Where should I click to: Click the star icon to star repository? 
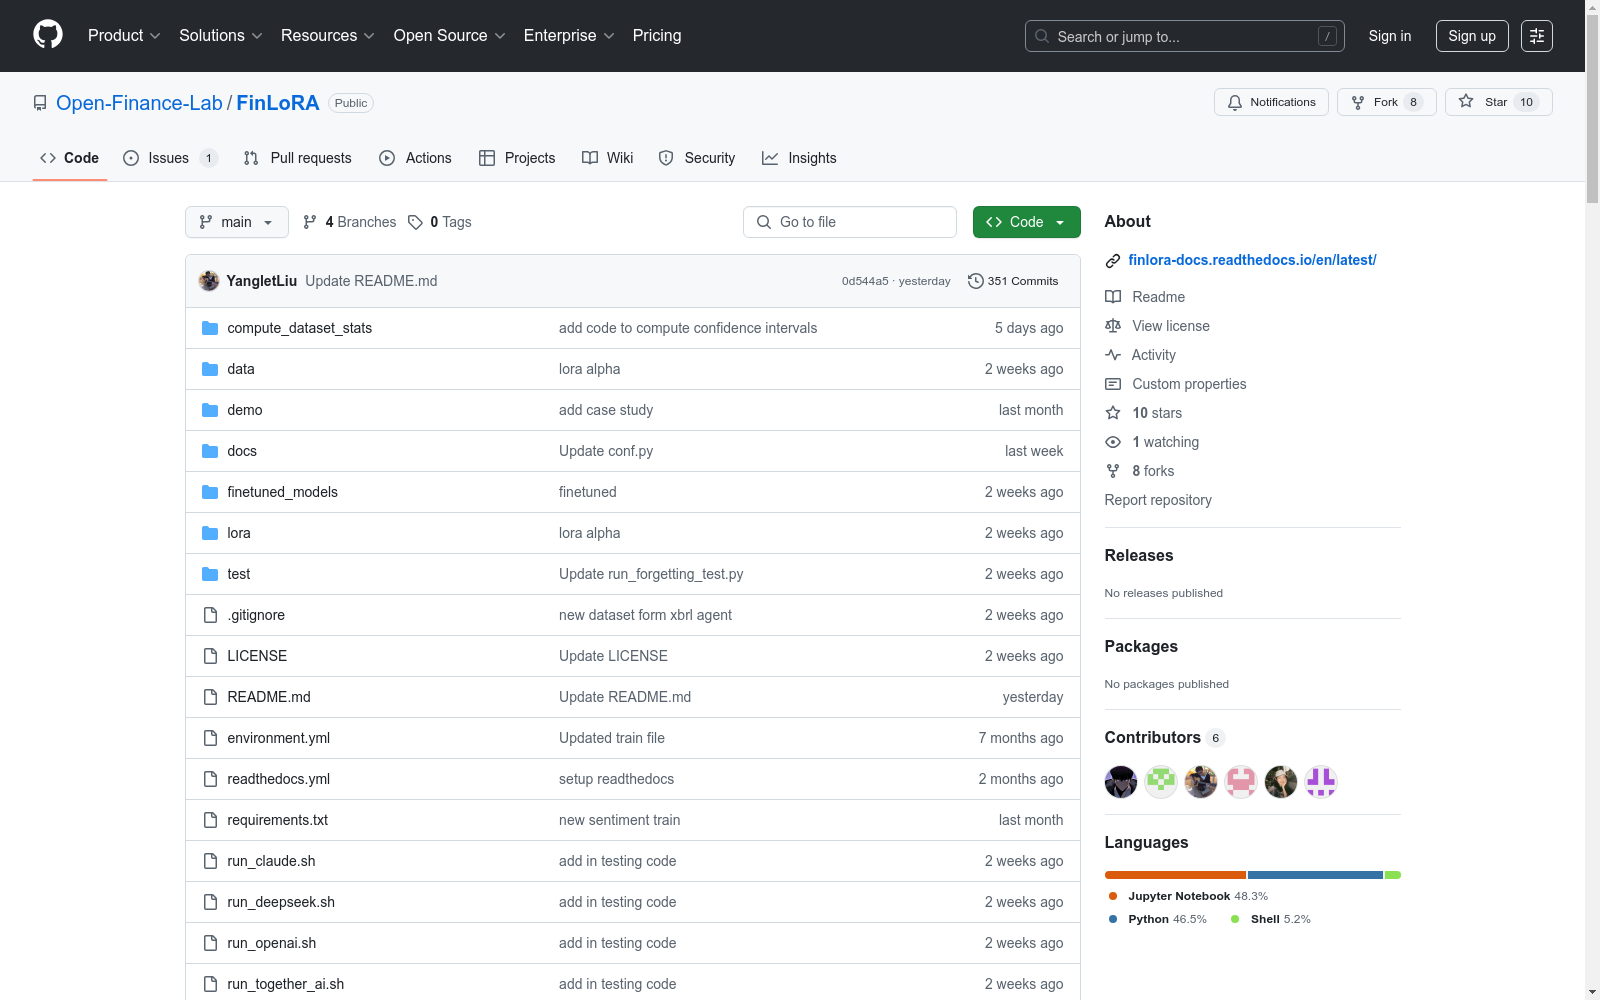tap(1466, 101)
